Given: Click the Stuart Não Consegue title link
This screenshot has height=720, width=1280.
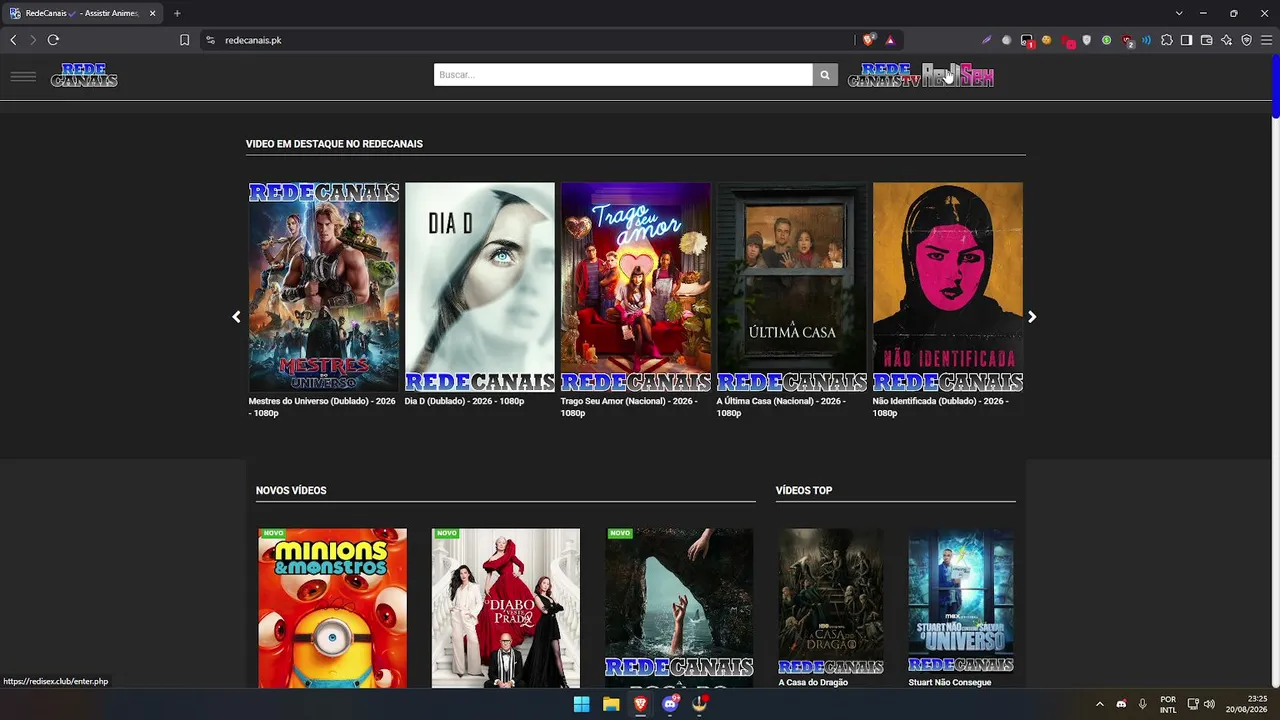Looking at the screenshot, I should point(950,682).
